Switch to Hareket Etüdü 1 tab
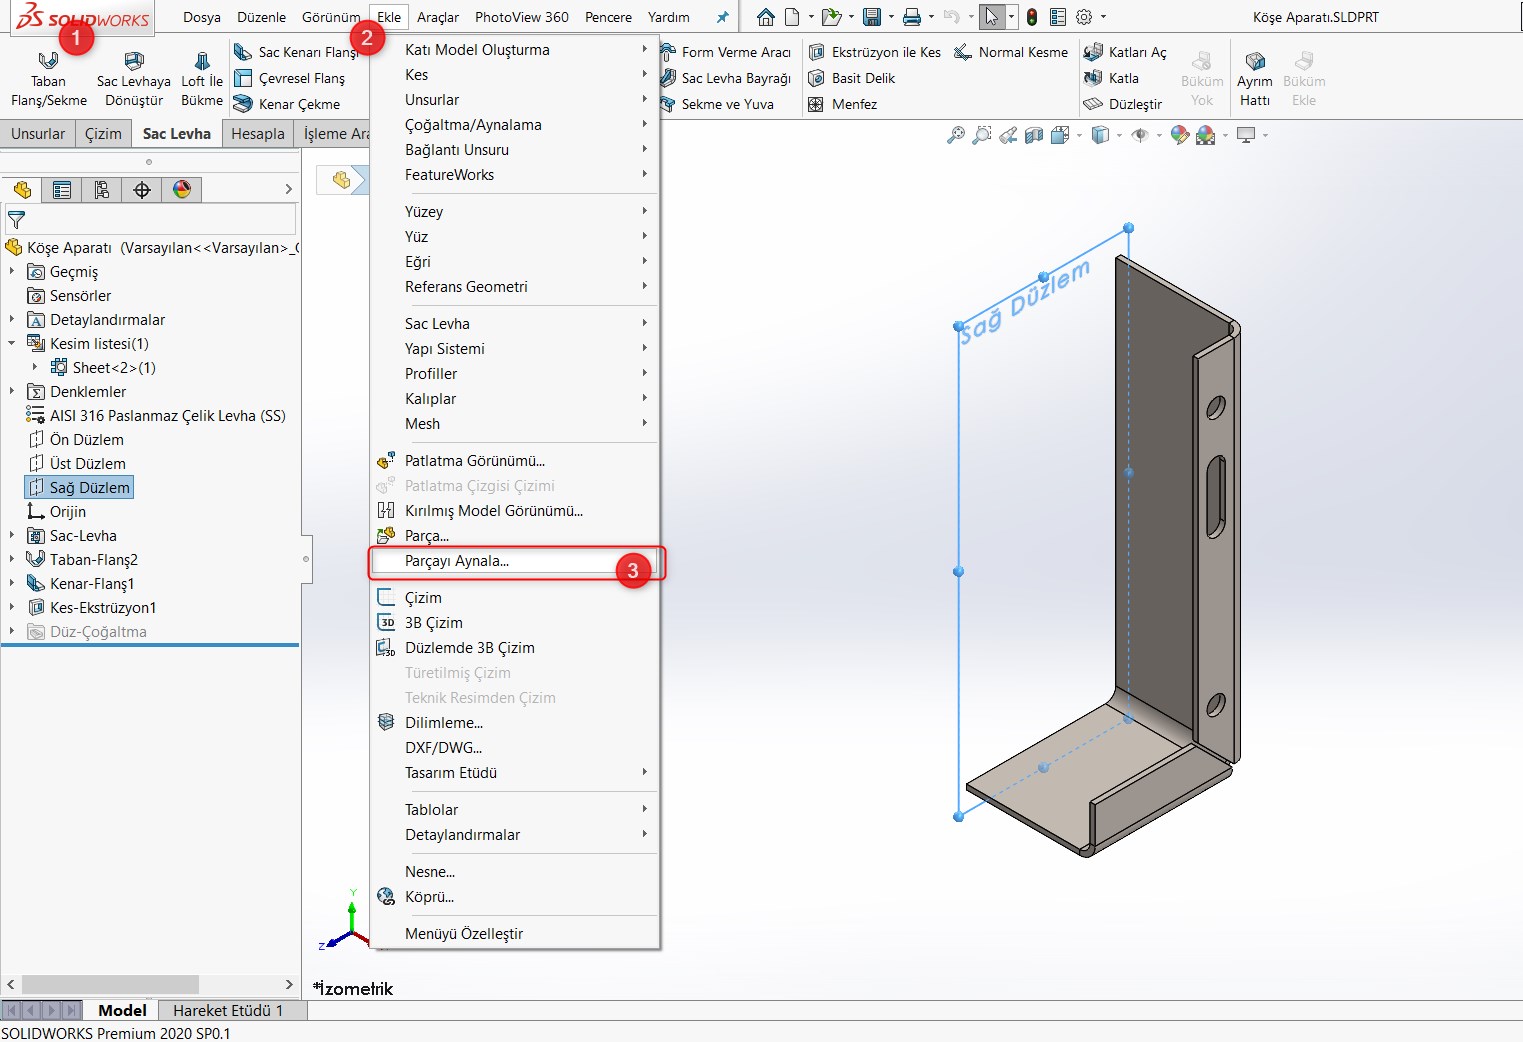Screen dimensions: 1523x1042 point(228,1010)
